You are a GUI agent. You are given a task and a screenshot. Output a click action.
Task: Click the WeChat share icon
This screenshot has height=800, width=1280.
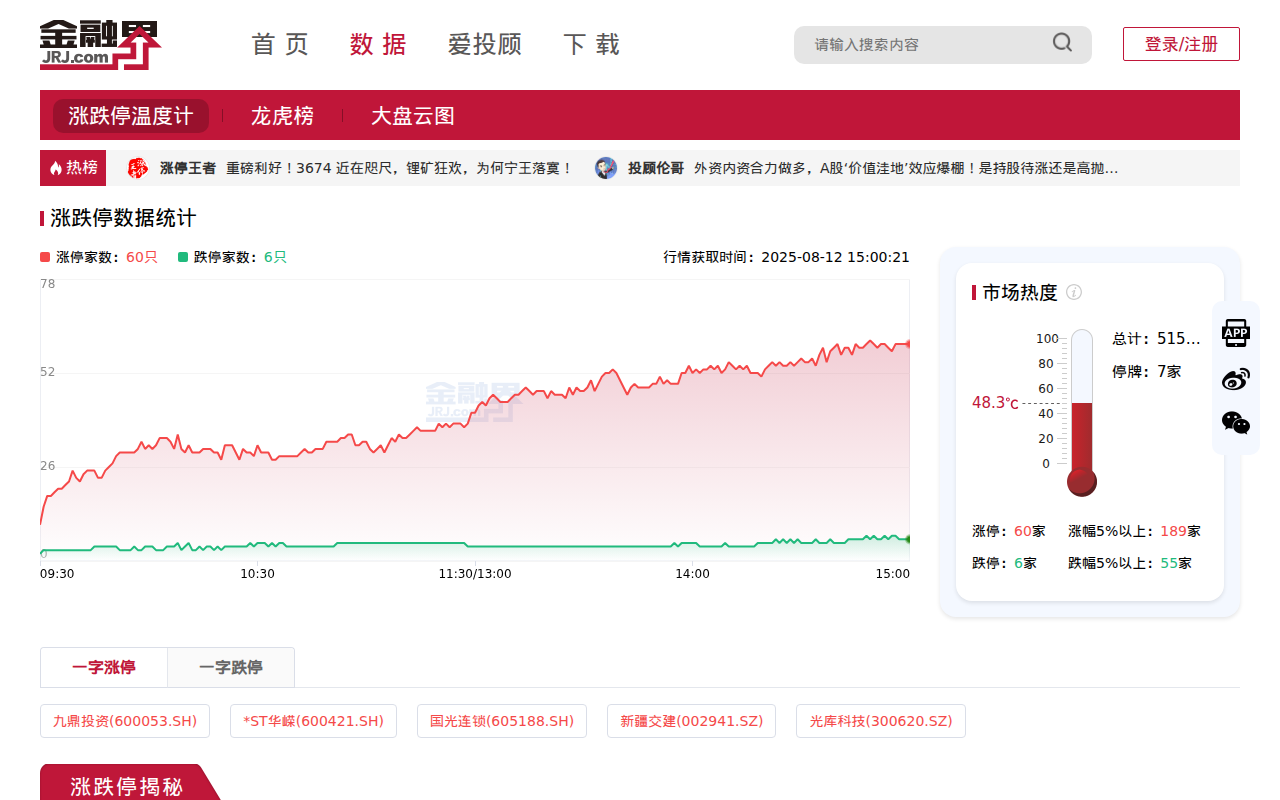coord(1236,423)
